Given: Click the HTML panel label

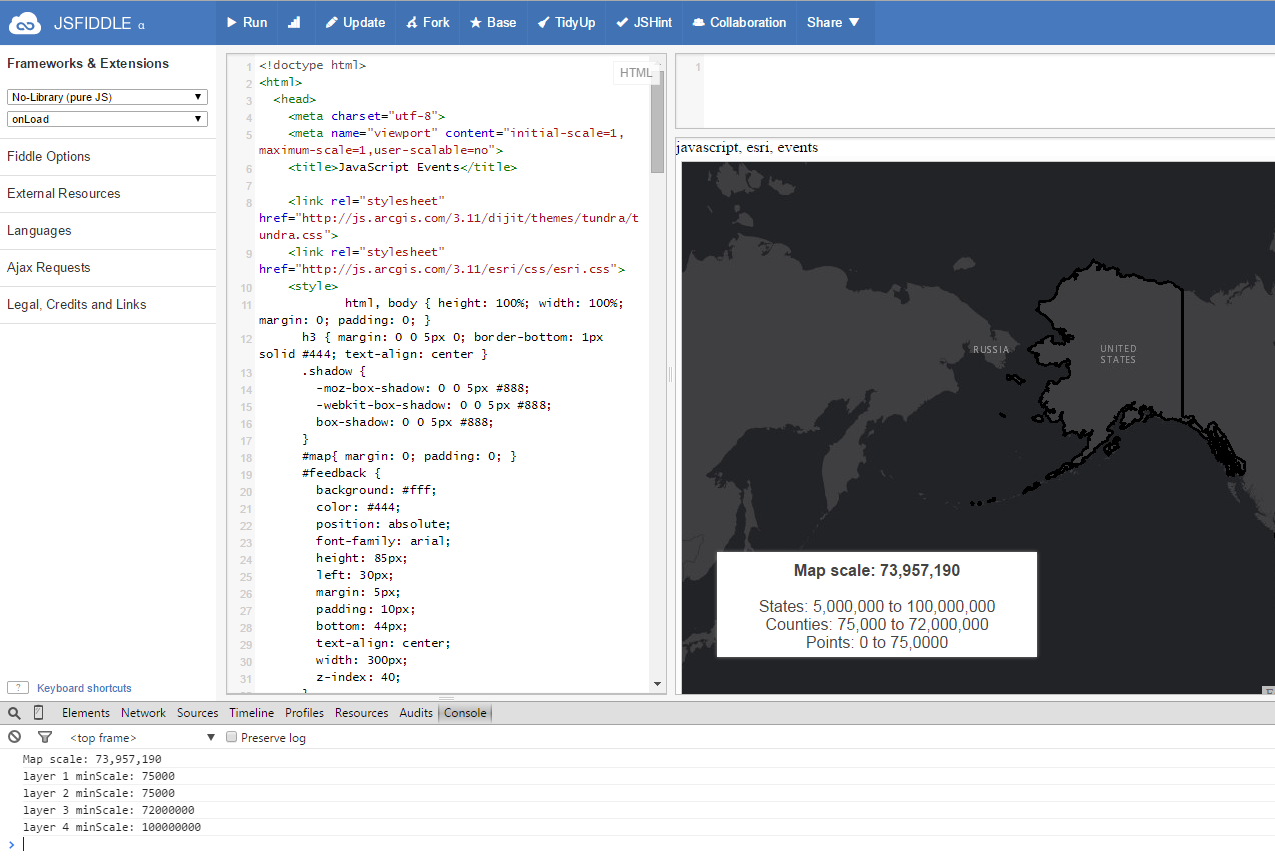Looking at the screenshot, I should [x=636, y=73].
